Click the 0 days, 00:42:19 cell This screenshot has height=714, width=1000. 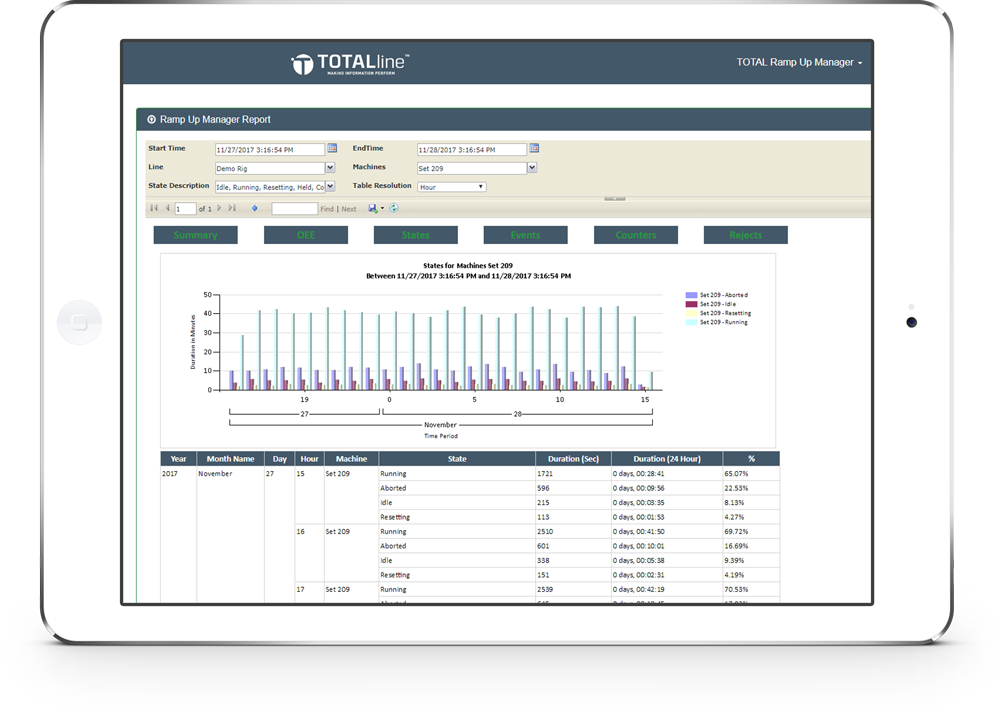667,590
